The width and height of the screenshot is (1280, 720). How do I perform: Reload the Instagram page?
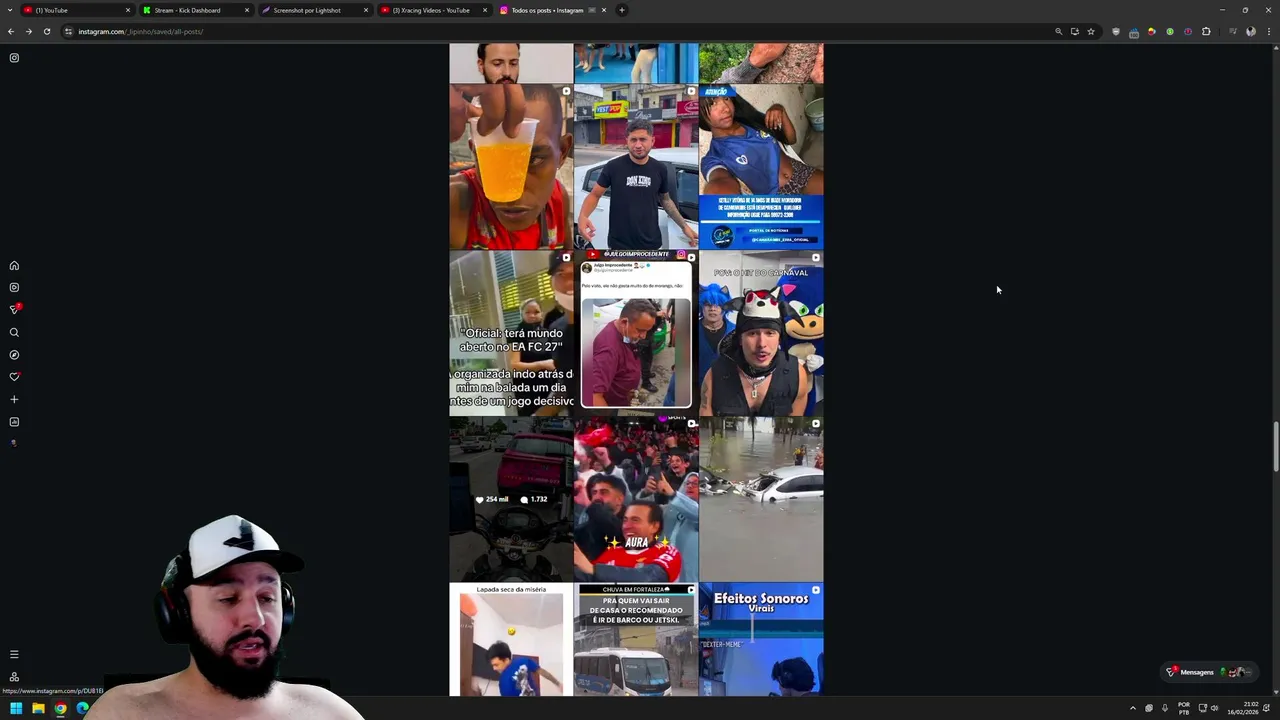(x=46, y=31)
